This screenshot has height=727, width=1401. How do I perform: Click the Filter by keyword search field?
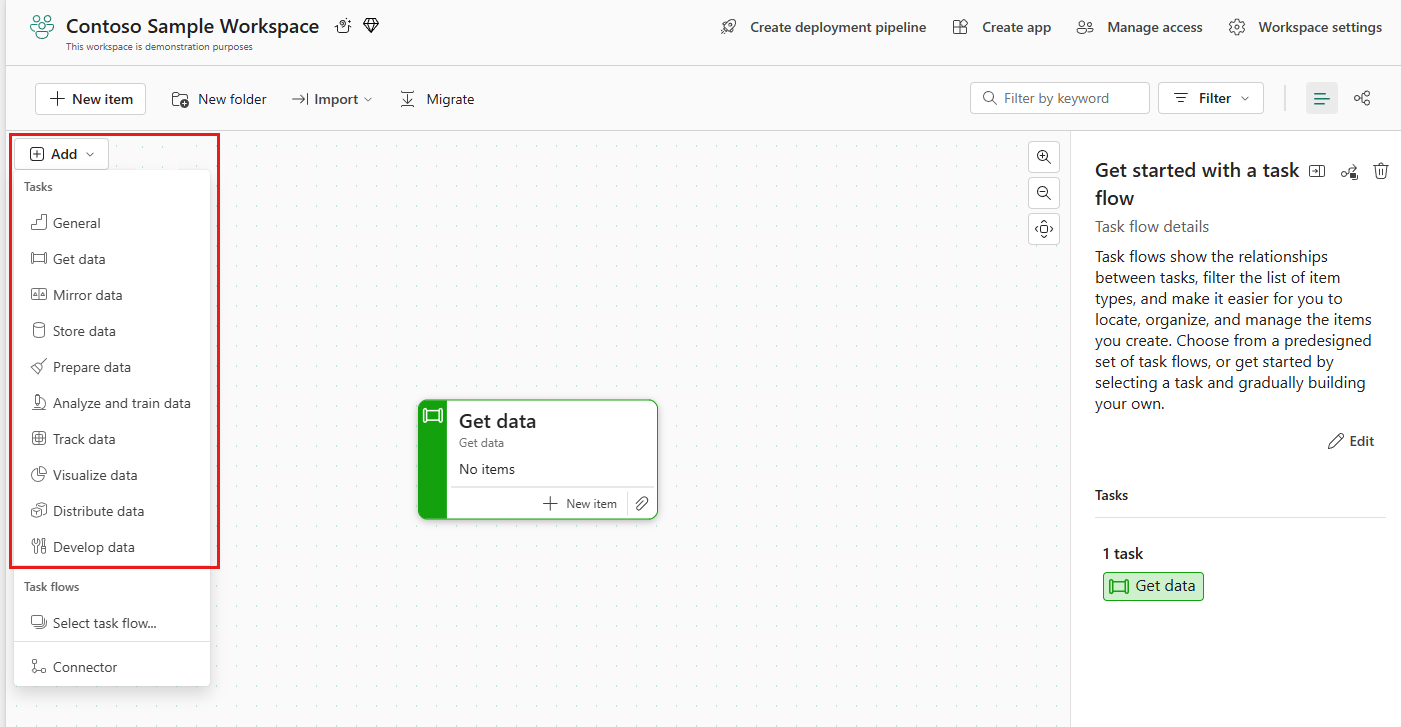tap(1059, 97)
